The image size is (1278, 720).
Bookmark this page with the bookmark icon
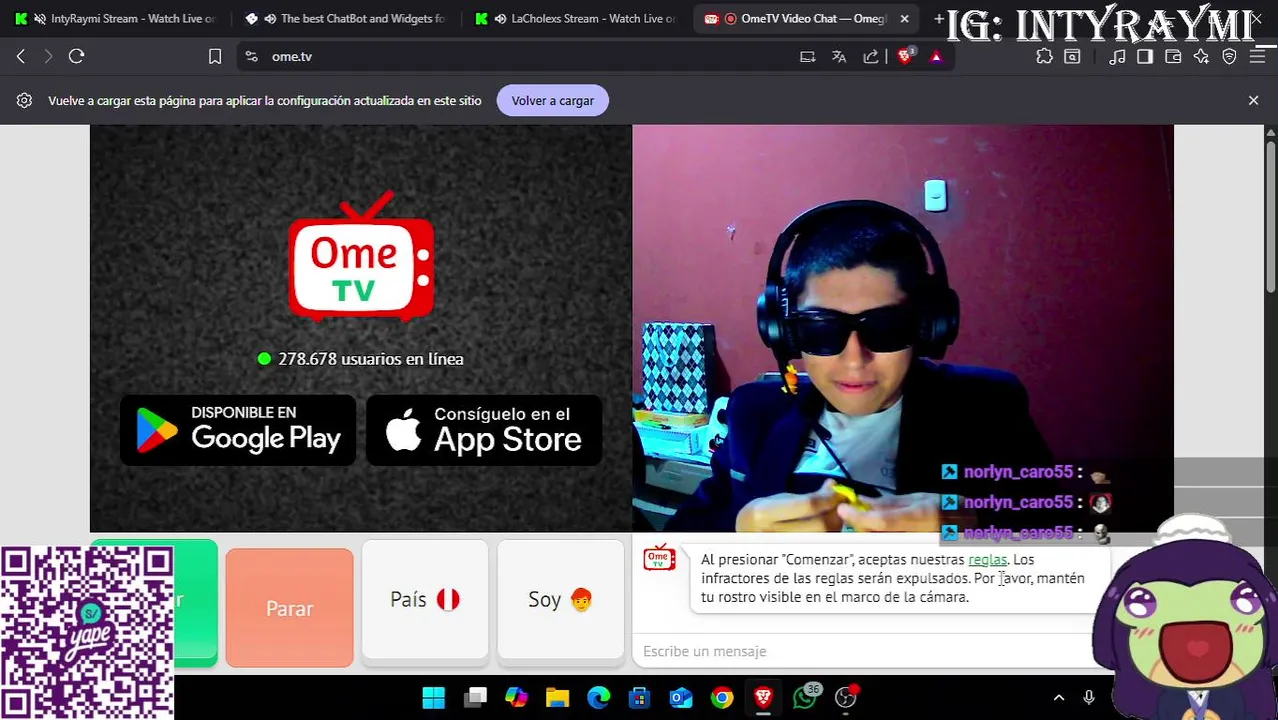tap(215, 57)
